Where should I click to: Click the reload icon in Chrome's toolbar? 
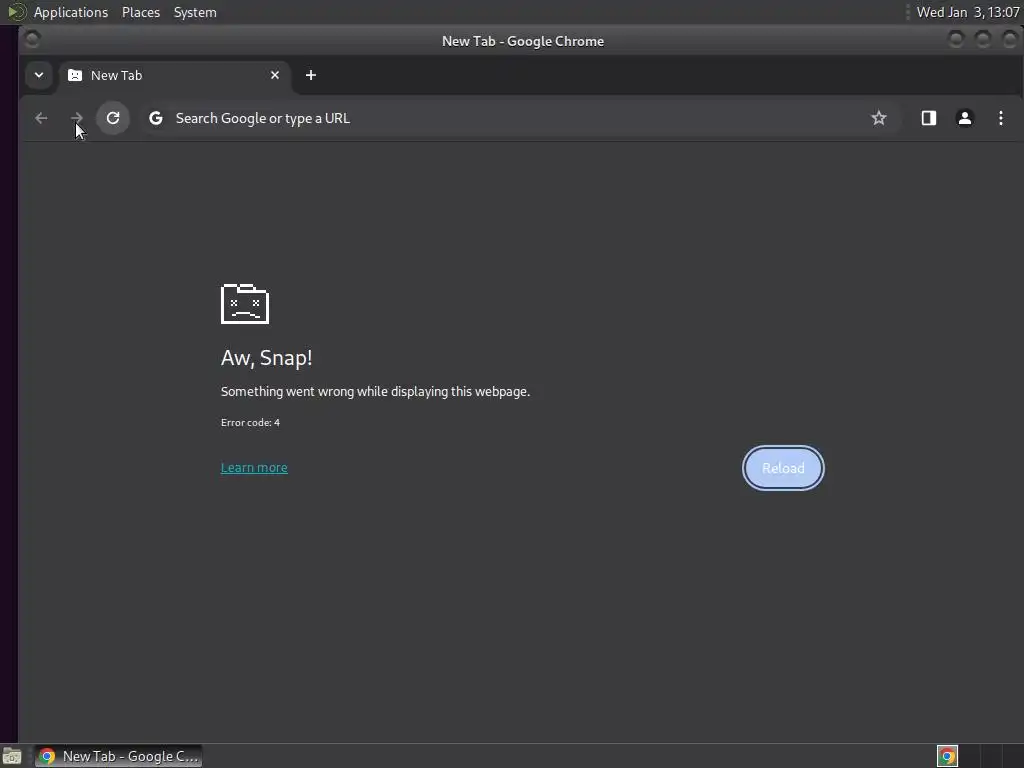(113, 118)
